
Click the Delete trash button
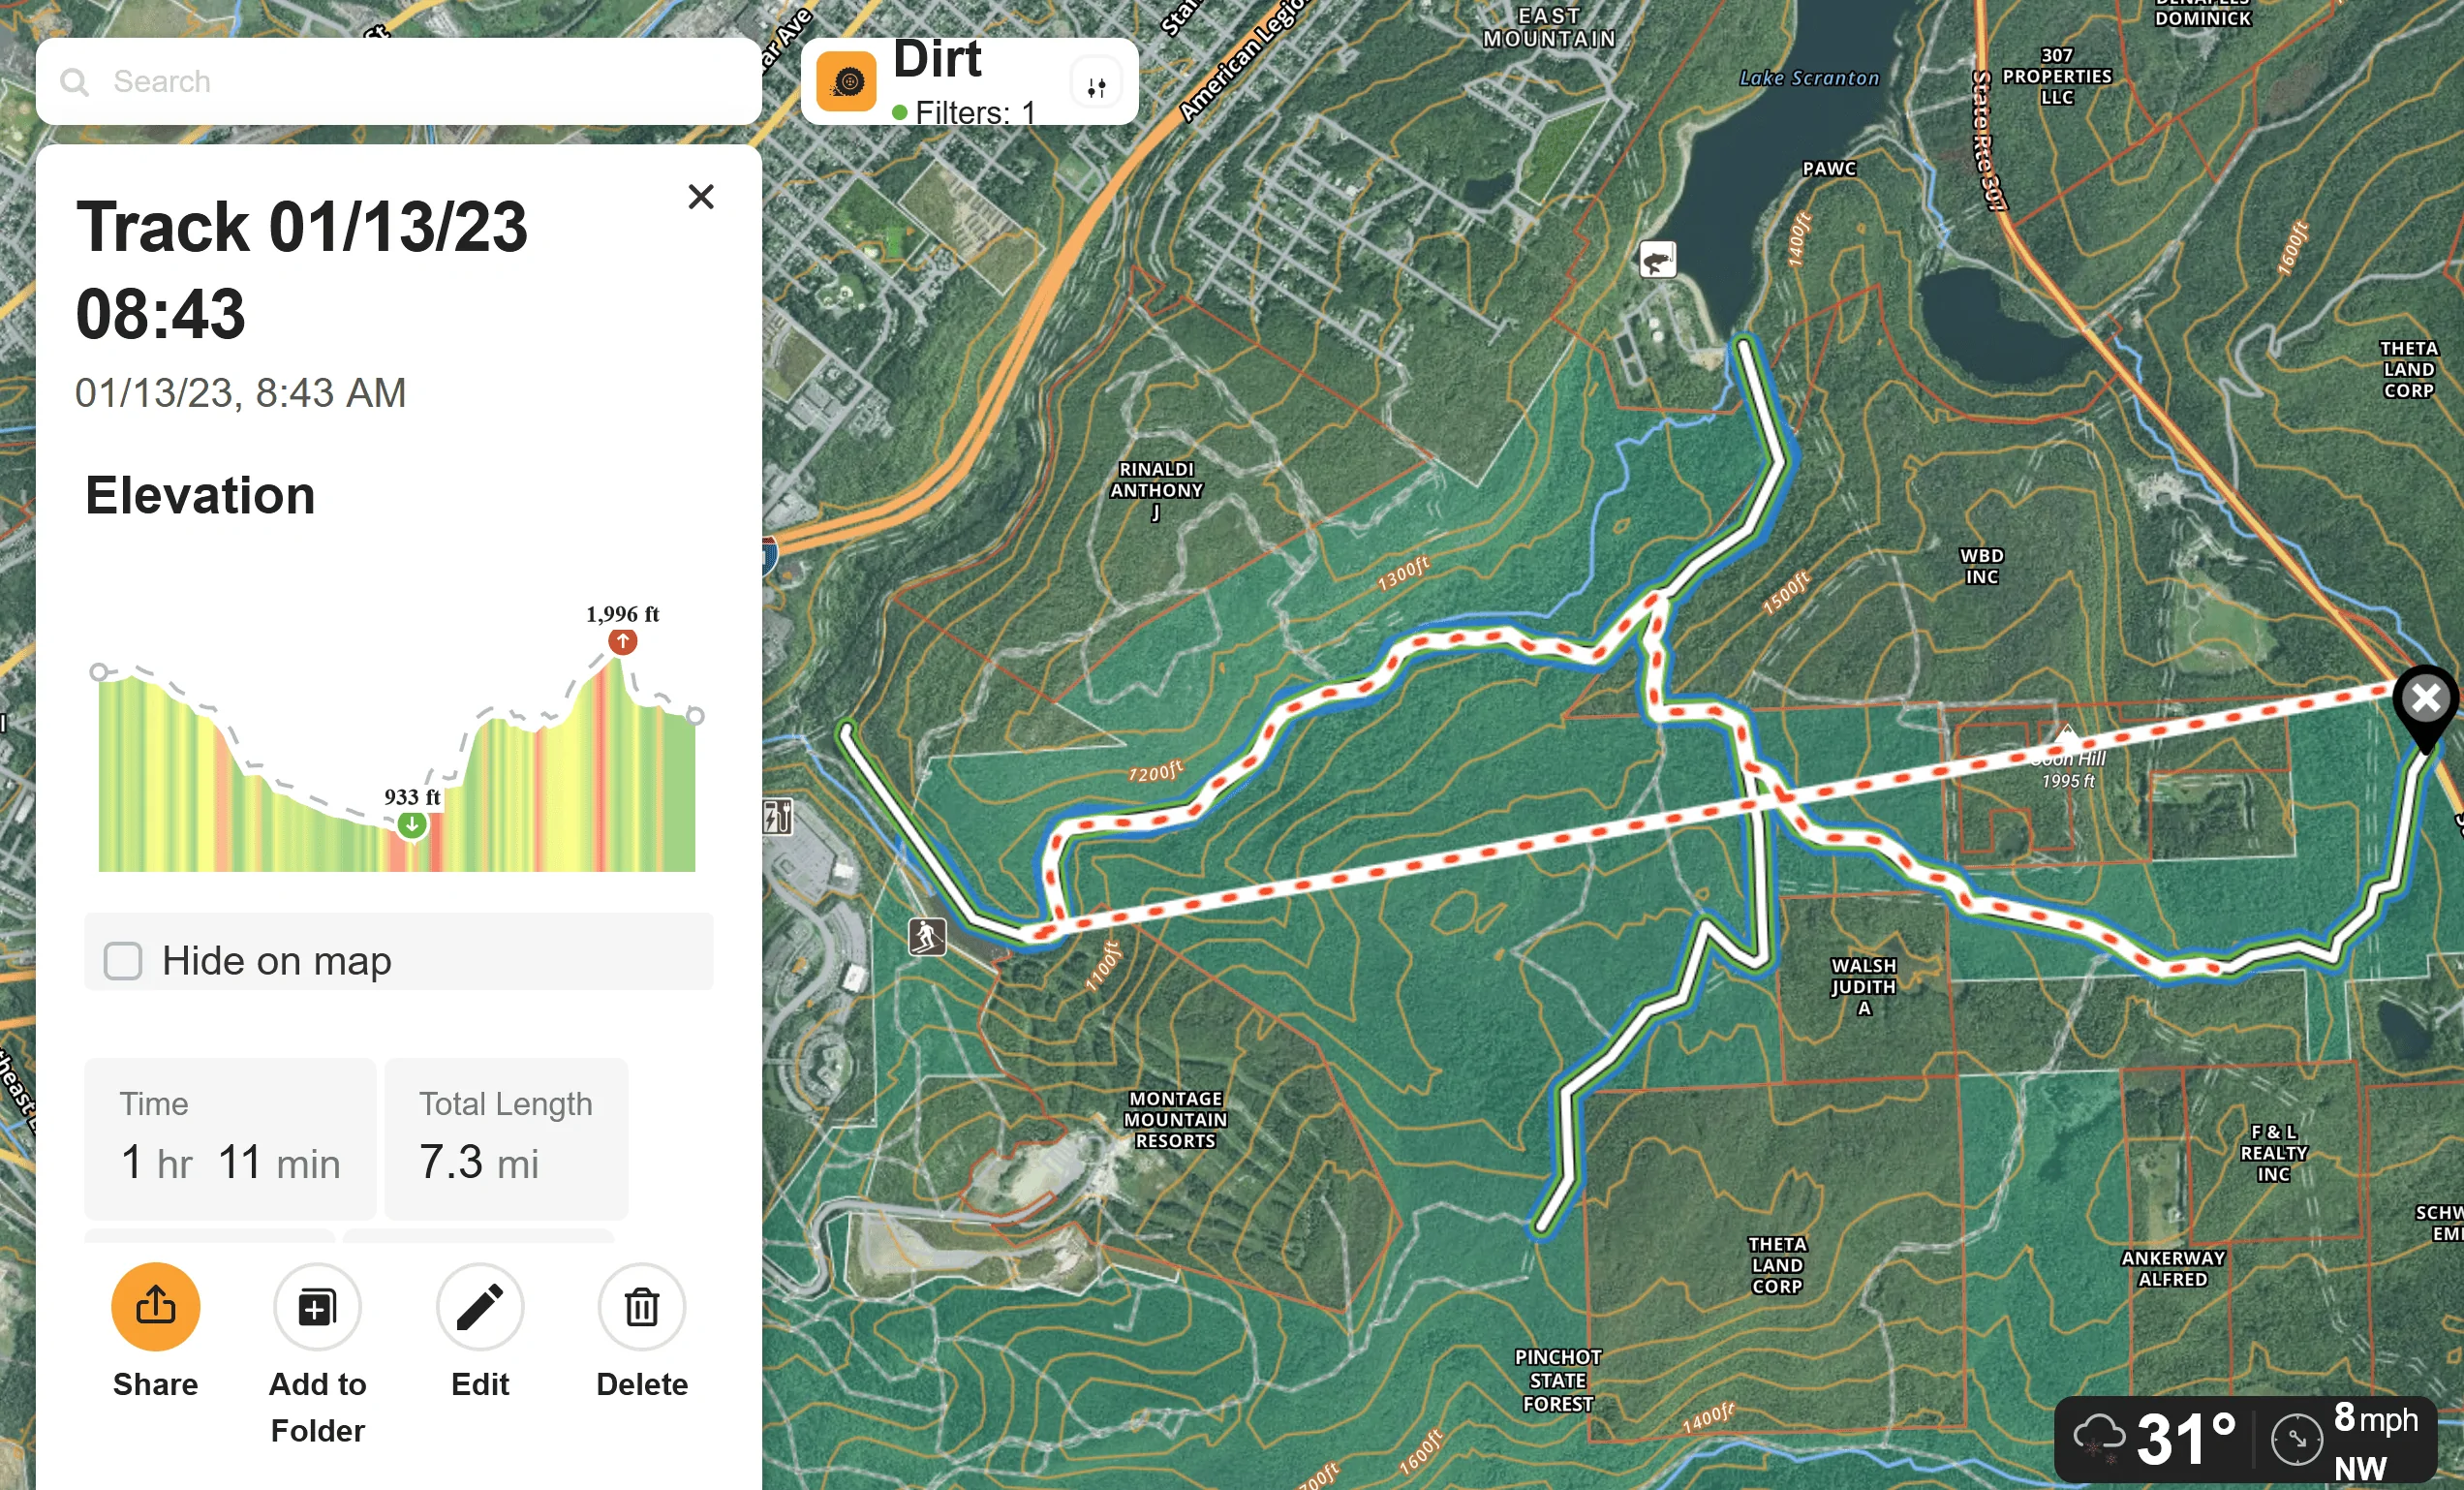pyautogui.click(x=642, y=1307)
